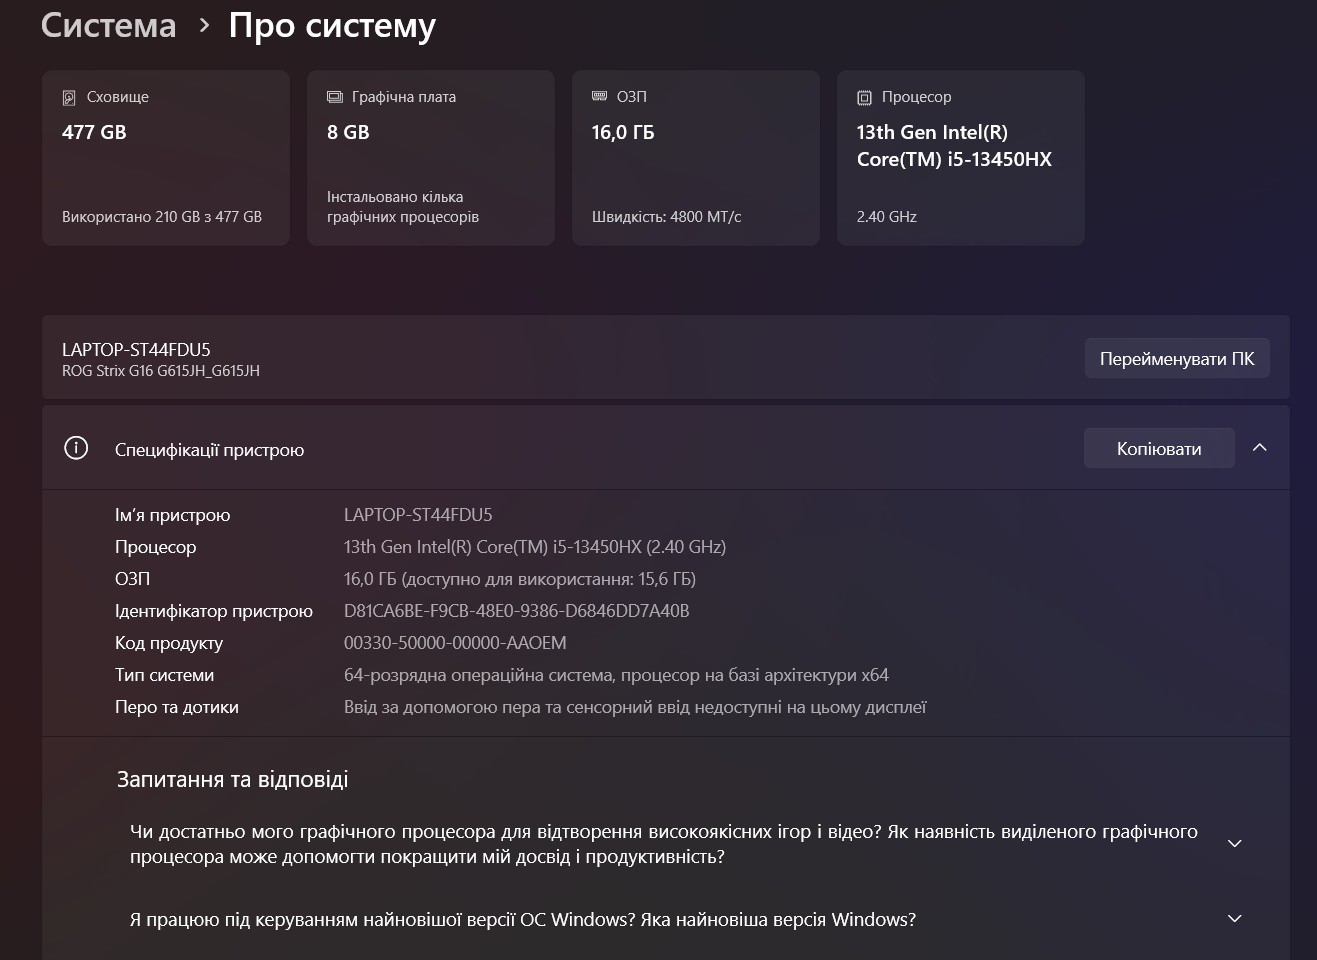The width and height of the screenshot is (1317, 960).
Task: Open the ОЗП 16,0 ГБ card
Action: pyautogui.click(x=696, y=158)
